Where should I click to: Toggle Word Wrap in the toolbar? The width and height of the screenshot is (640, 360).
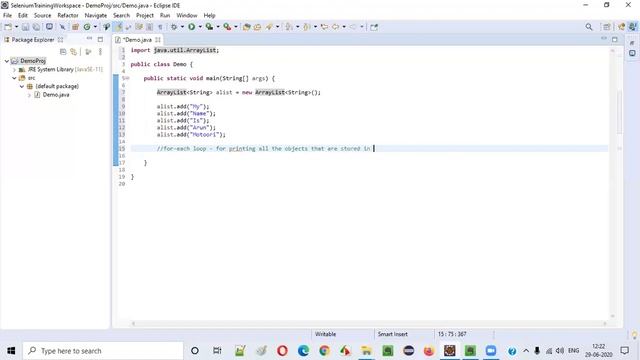click(129, 27)
